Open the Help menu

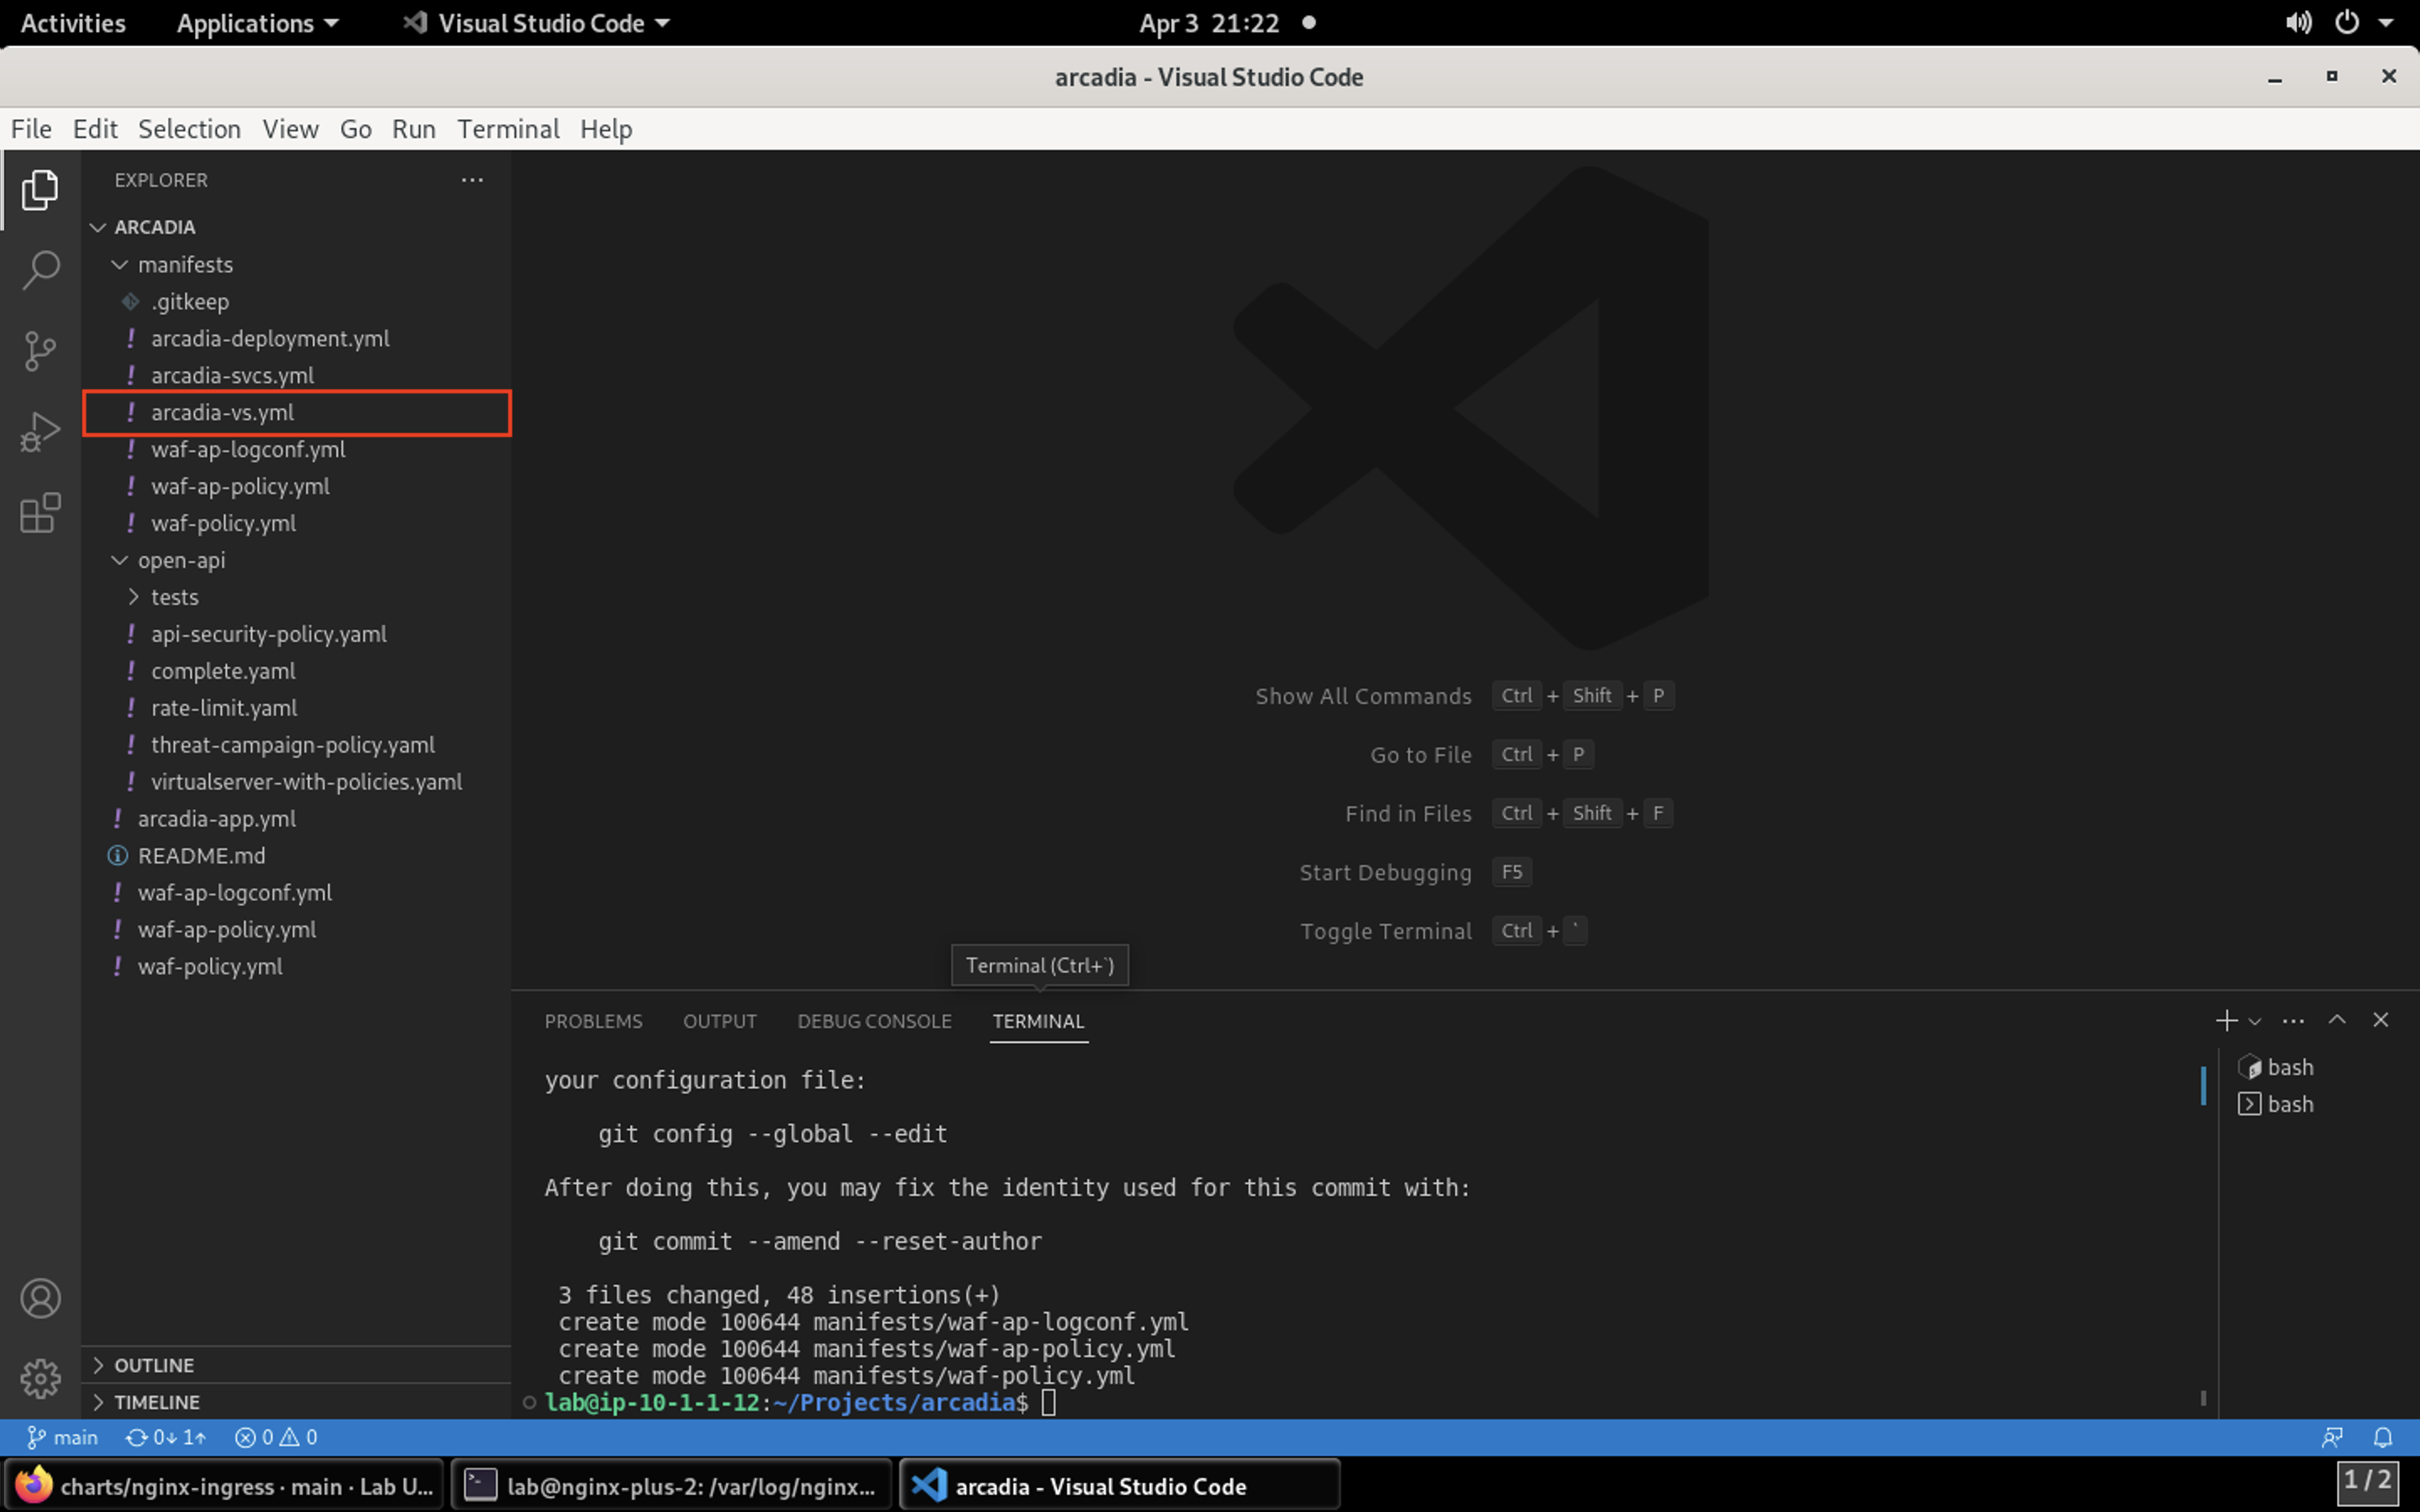[606, 129]
